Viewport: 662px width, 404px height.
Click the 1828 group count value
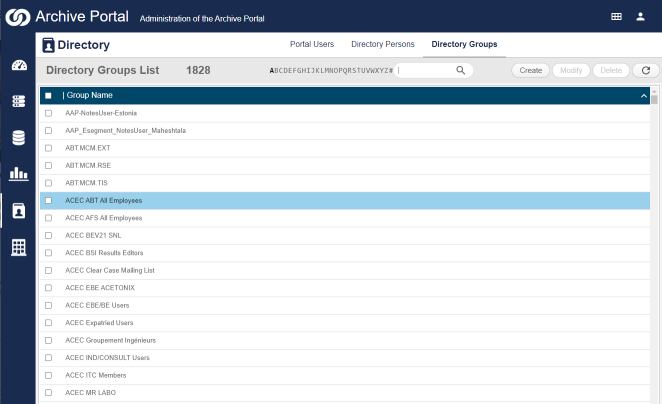point(198,70)
